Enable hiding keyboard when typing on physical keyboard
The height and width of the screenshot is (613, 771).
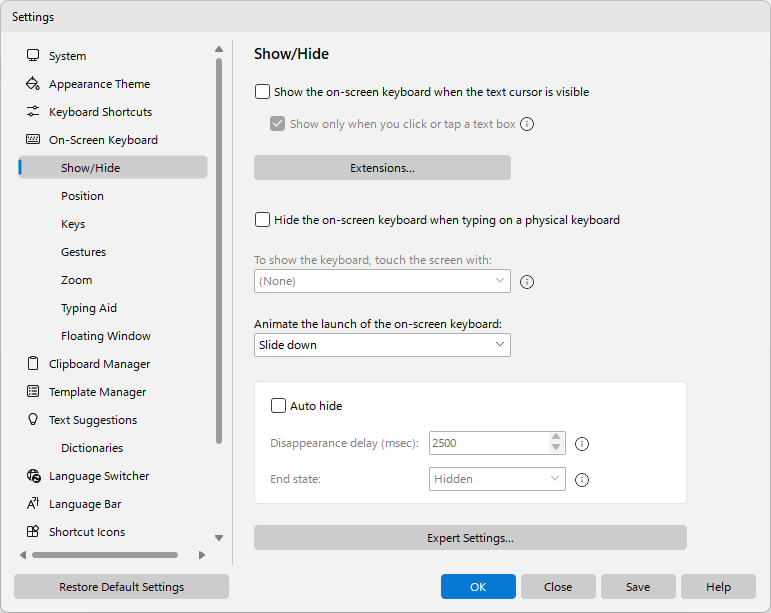pos(262,219)
